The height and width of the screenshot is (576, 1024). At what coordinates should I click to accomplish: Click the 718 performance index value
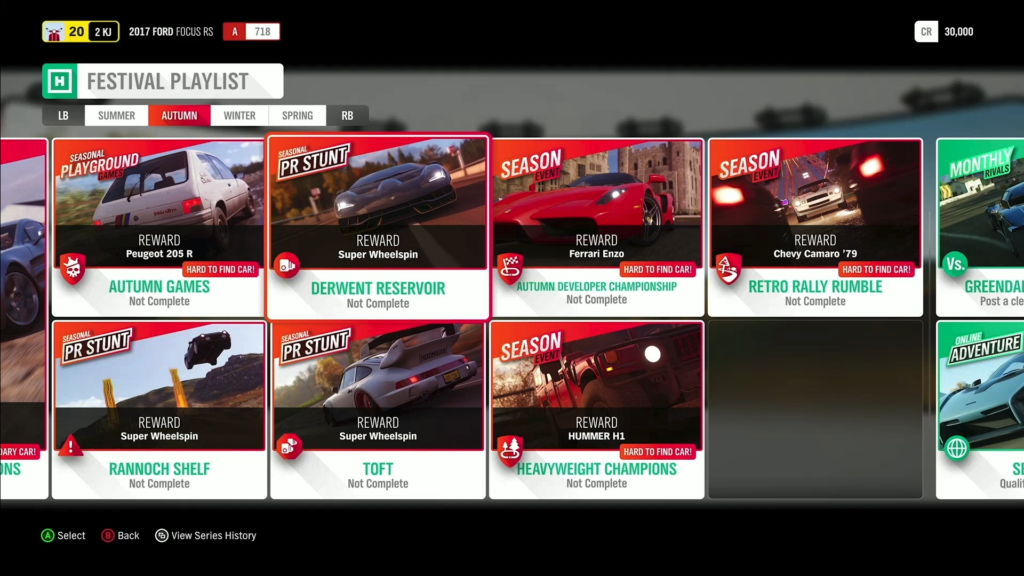point(263,31)
